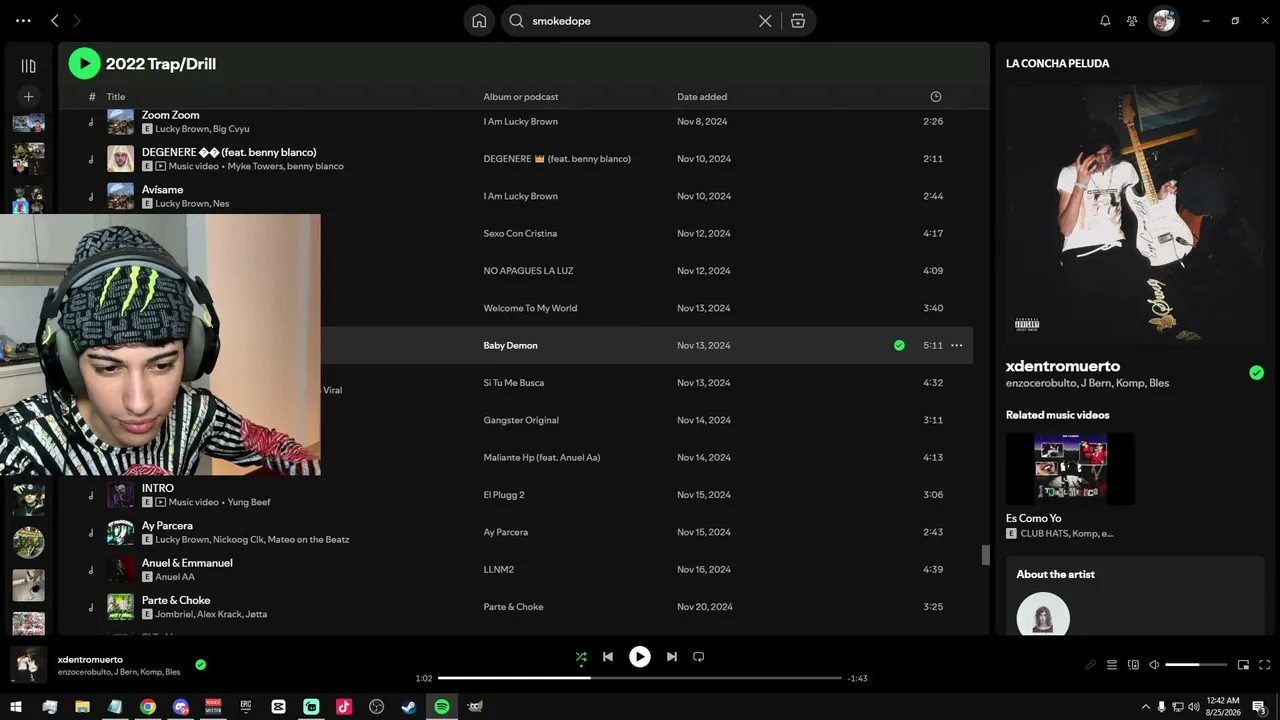
Task: Go to Spotify Home
Action: click(x=479, y=21)
